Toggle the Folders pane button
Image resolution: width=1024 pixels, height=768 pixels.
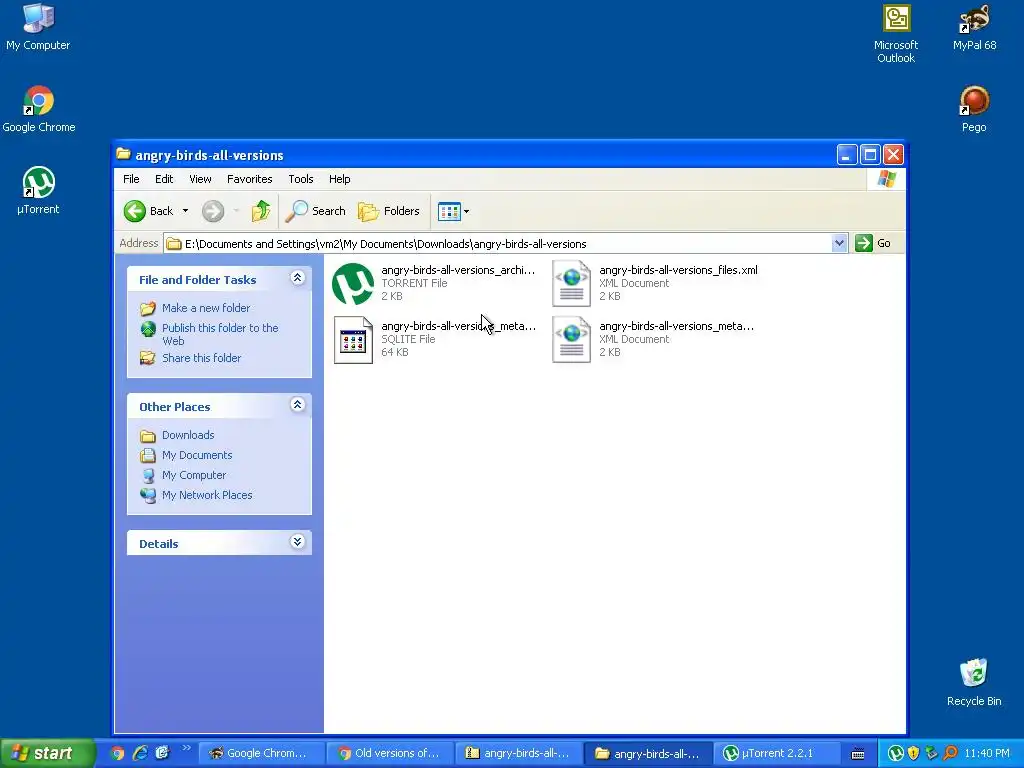pos(389,211)
